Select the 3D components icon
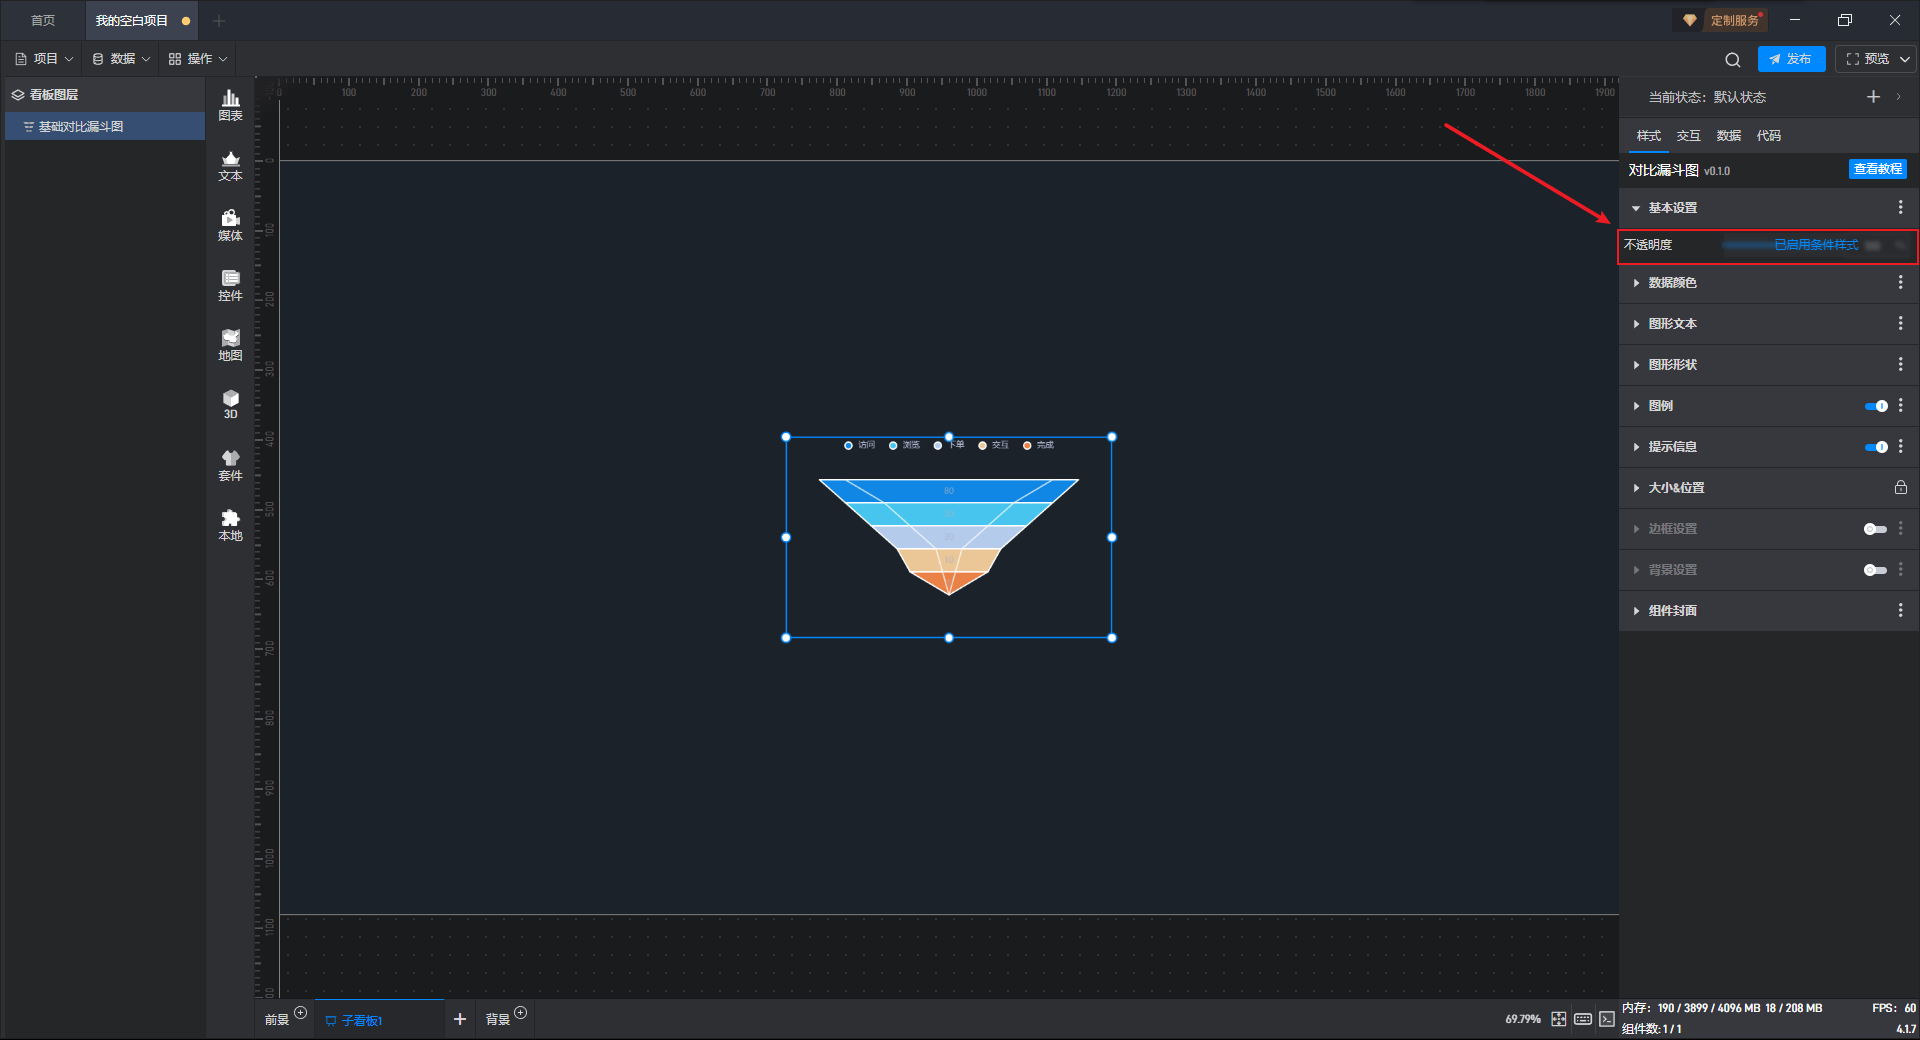 (x=230, y=404)
